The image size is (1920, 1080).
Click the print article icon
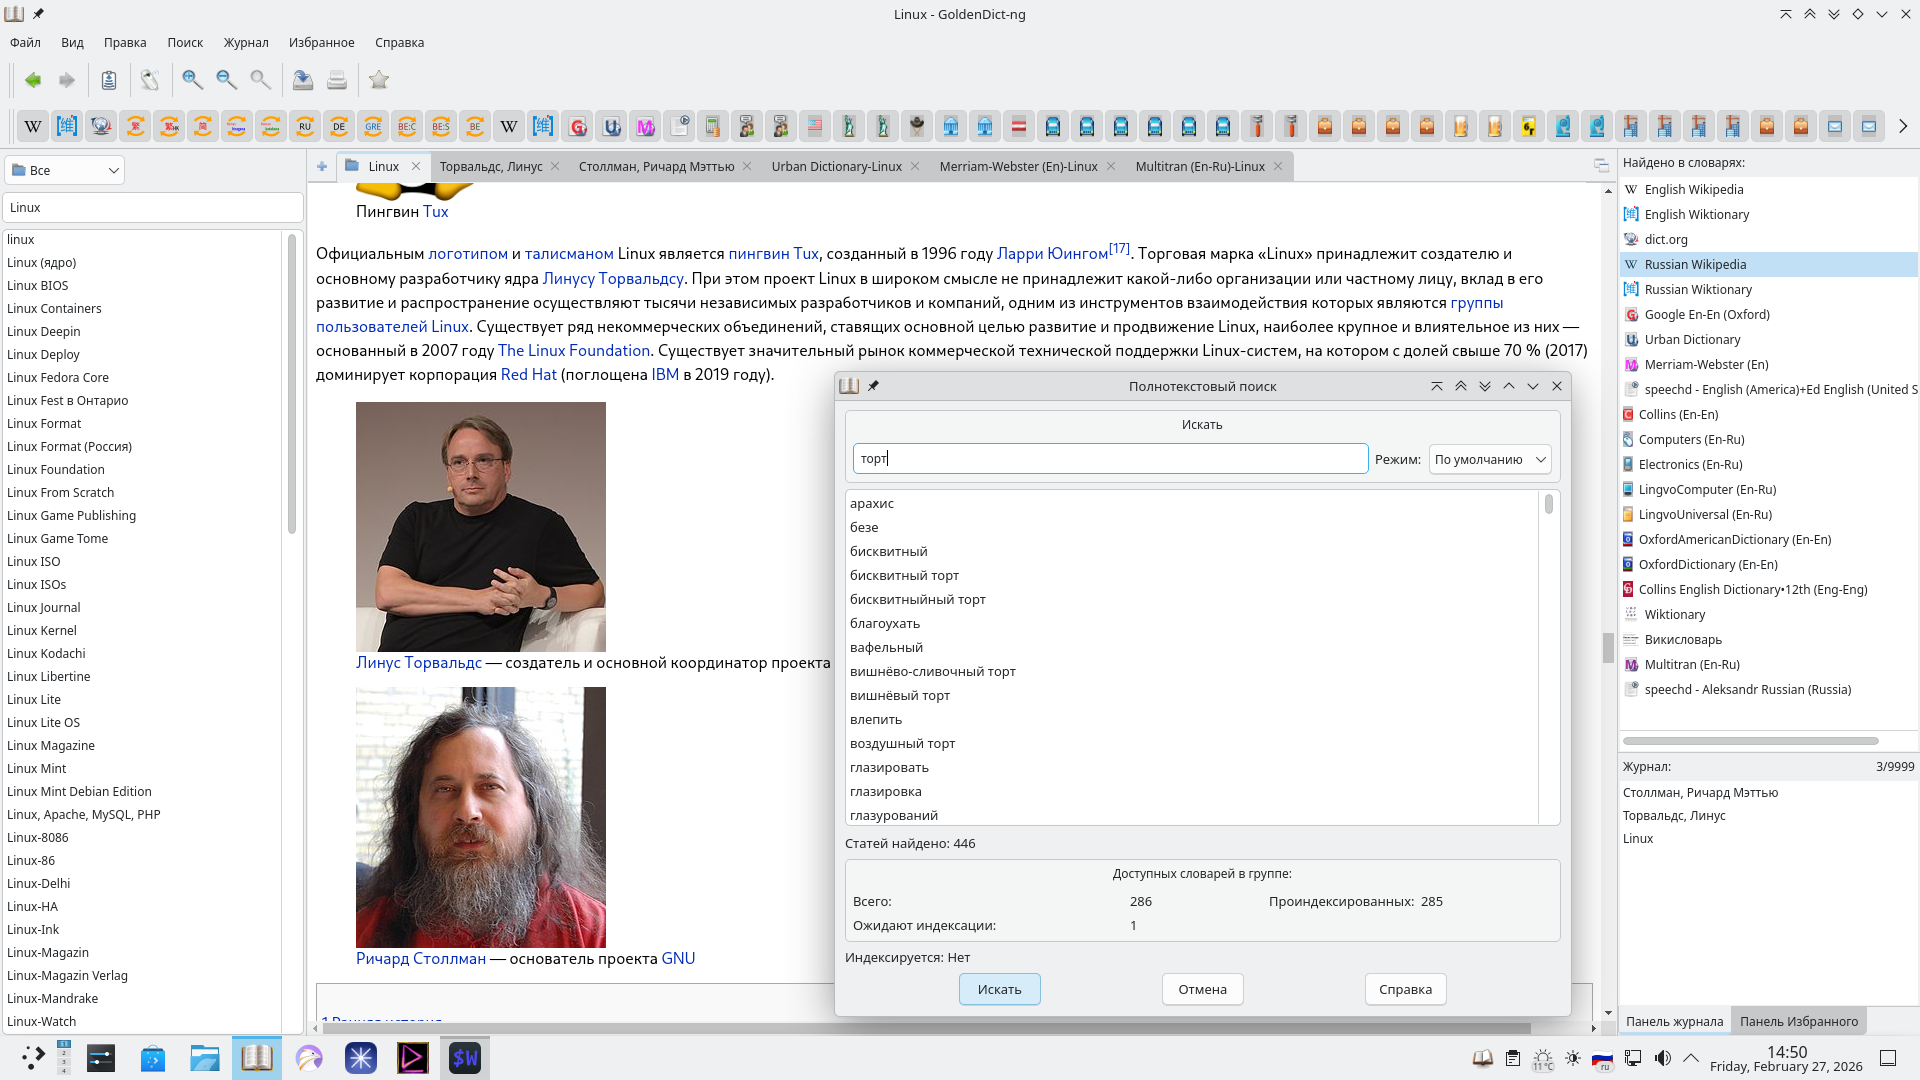337,80
